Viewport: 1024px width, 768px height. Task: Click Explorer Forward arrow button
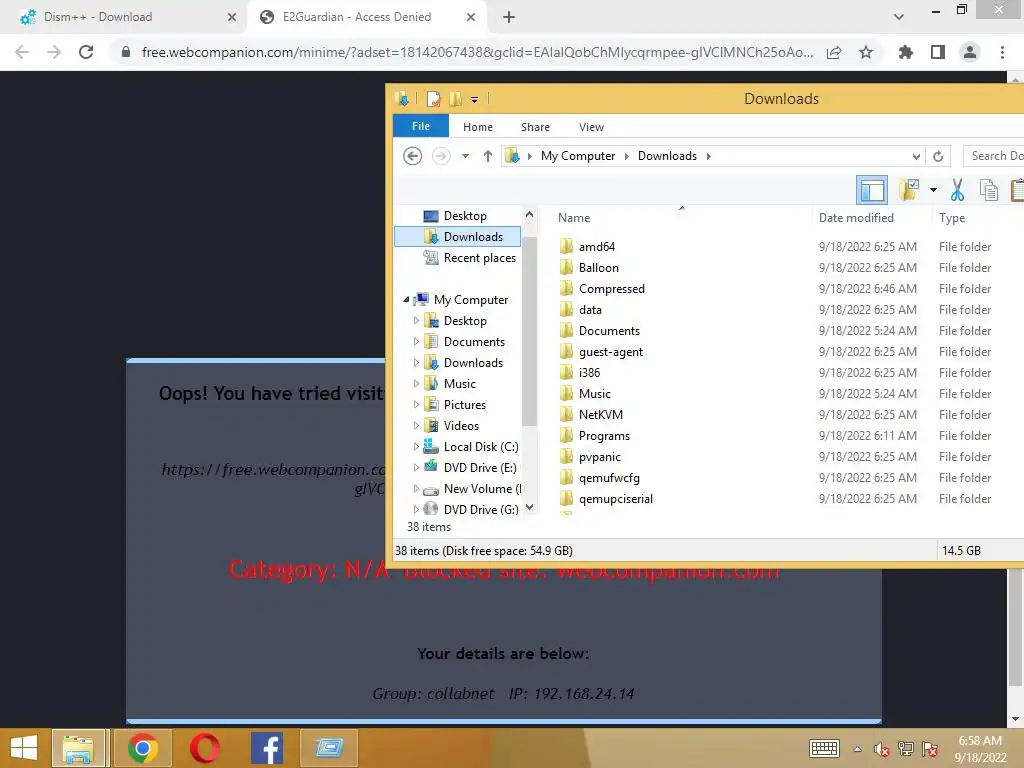[x=441, y=156]
